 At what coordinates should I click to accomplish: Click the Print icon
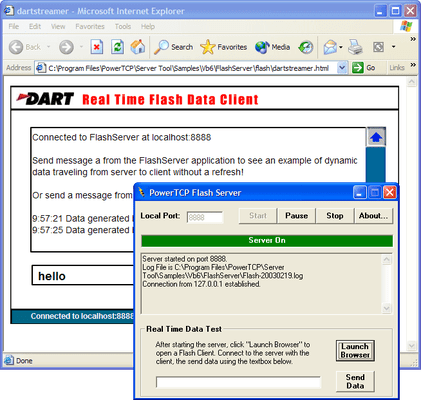(355, 47)
